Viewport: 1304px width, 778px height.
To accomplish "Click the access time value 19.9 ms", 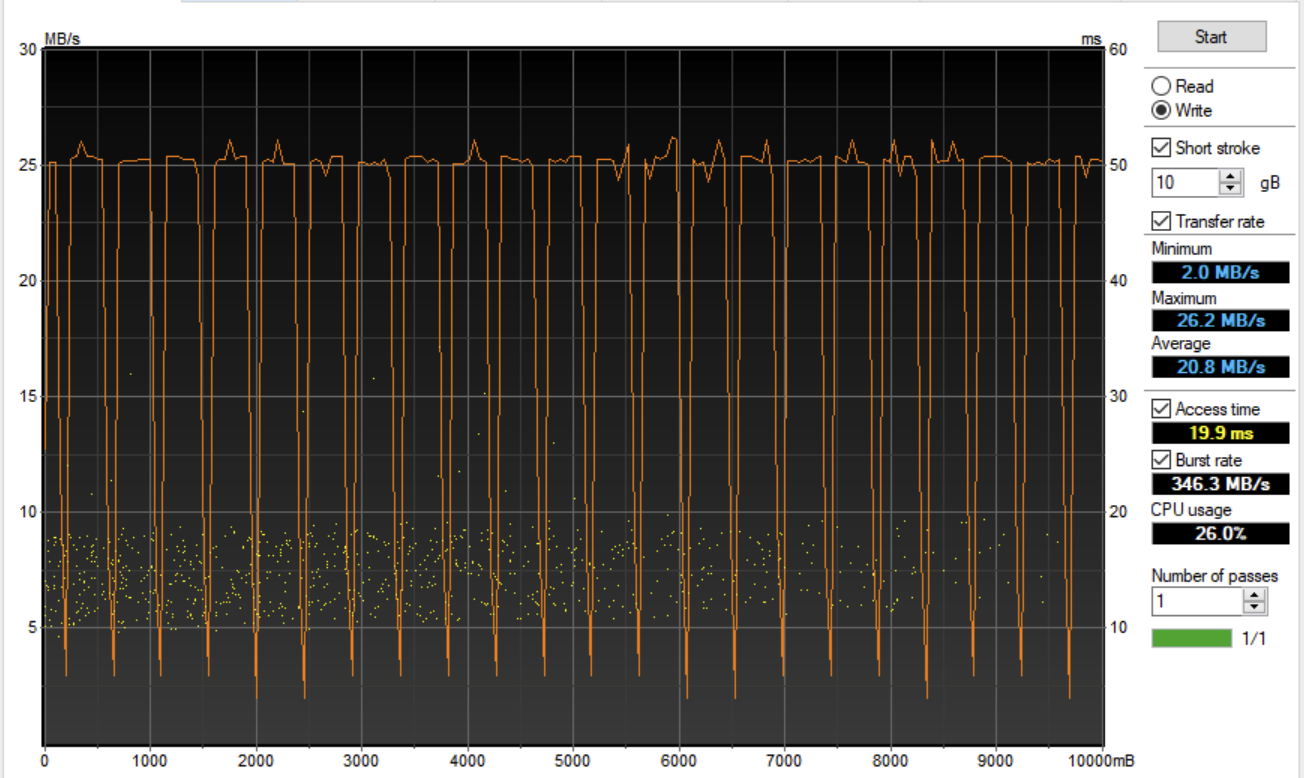I will [x=1220, y=433].
